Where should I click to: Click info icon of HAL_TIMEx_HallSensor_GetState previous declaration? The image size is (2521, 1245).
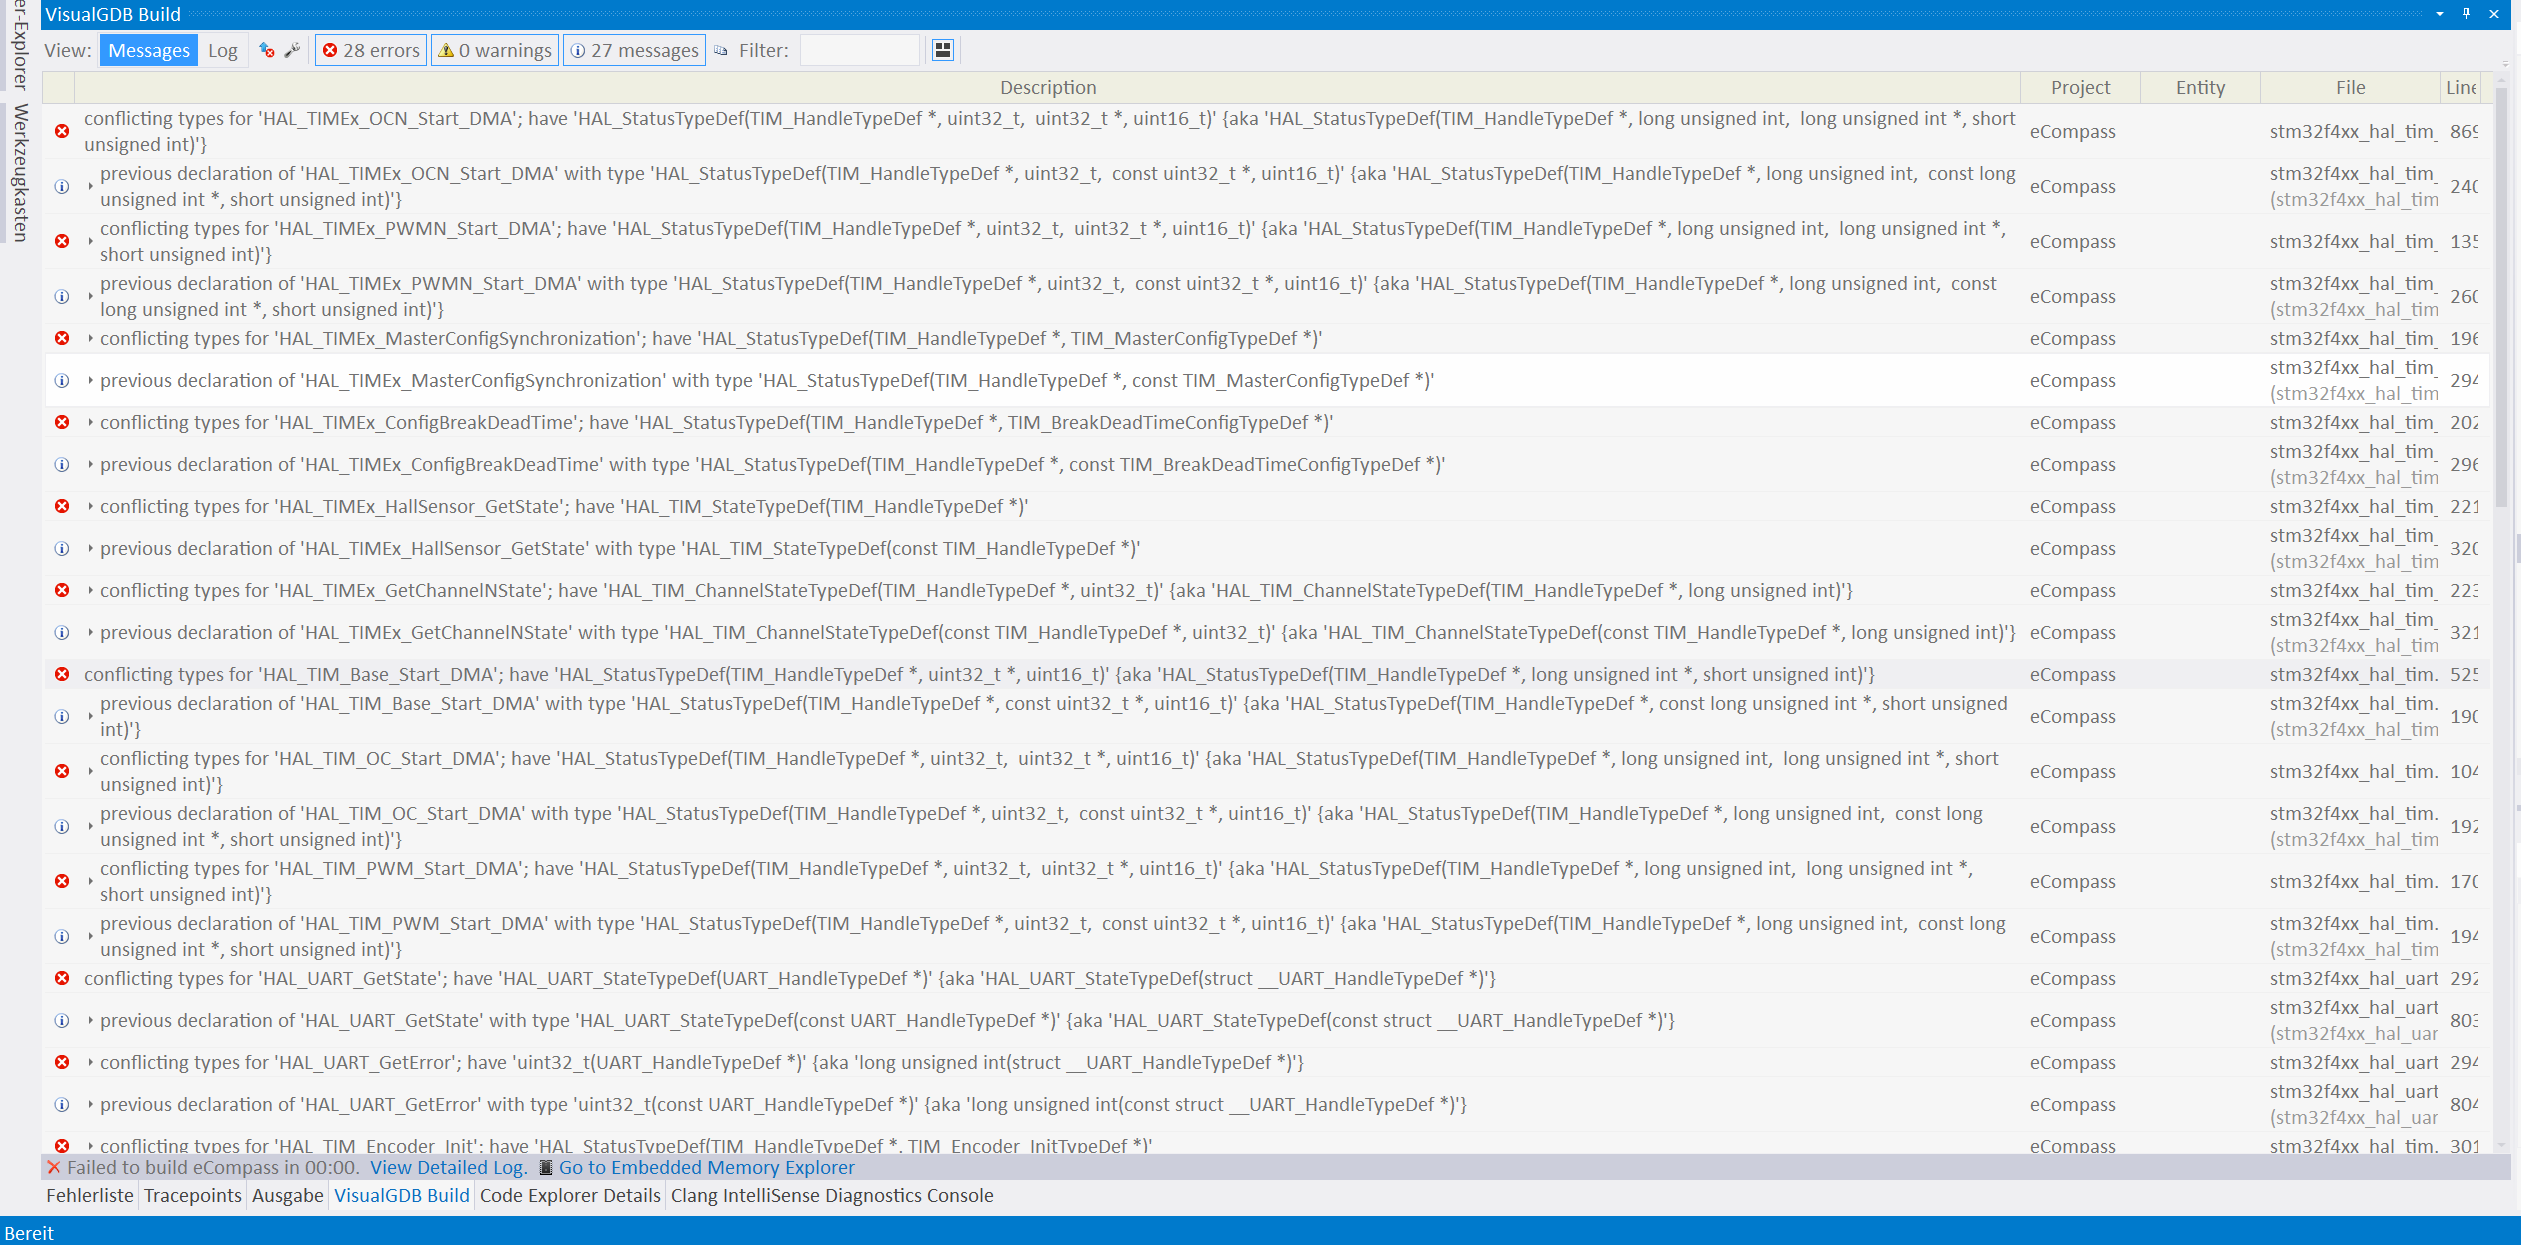click(62, 548)
